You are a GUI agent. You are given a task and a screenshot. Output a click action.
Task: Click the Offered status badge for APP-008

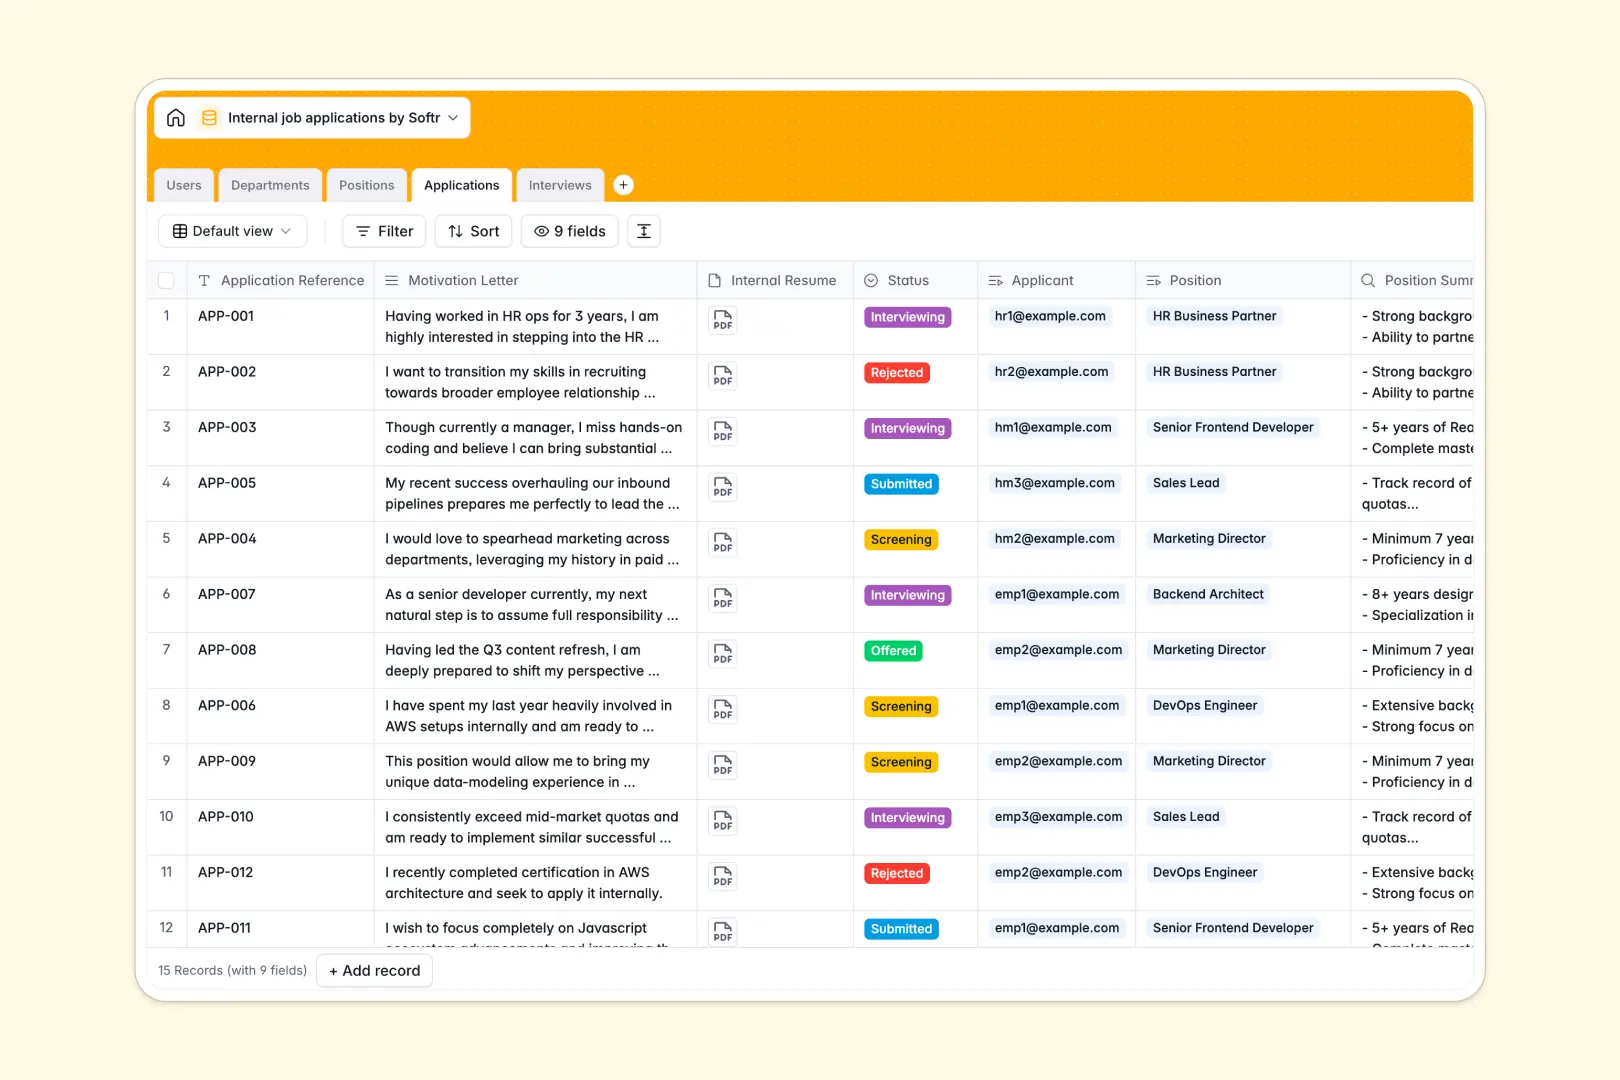point(892,650)
